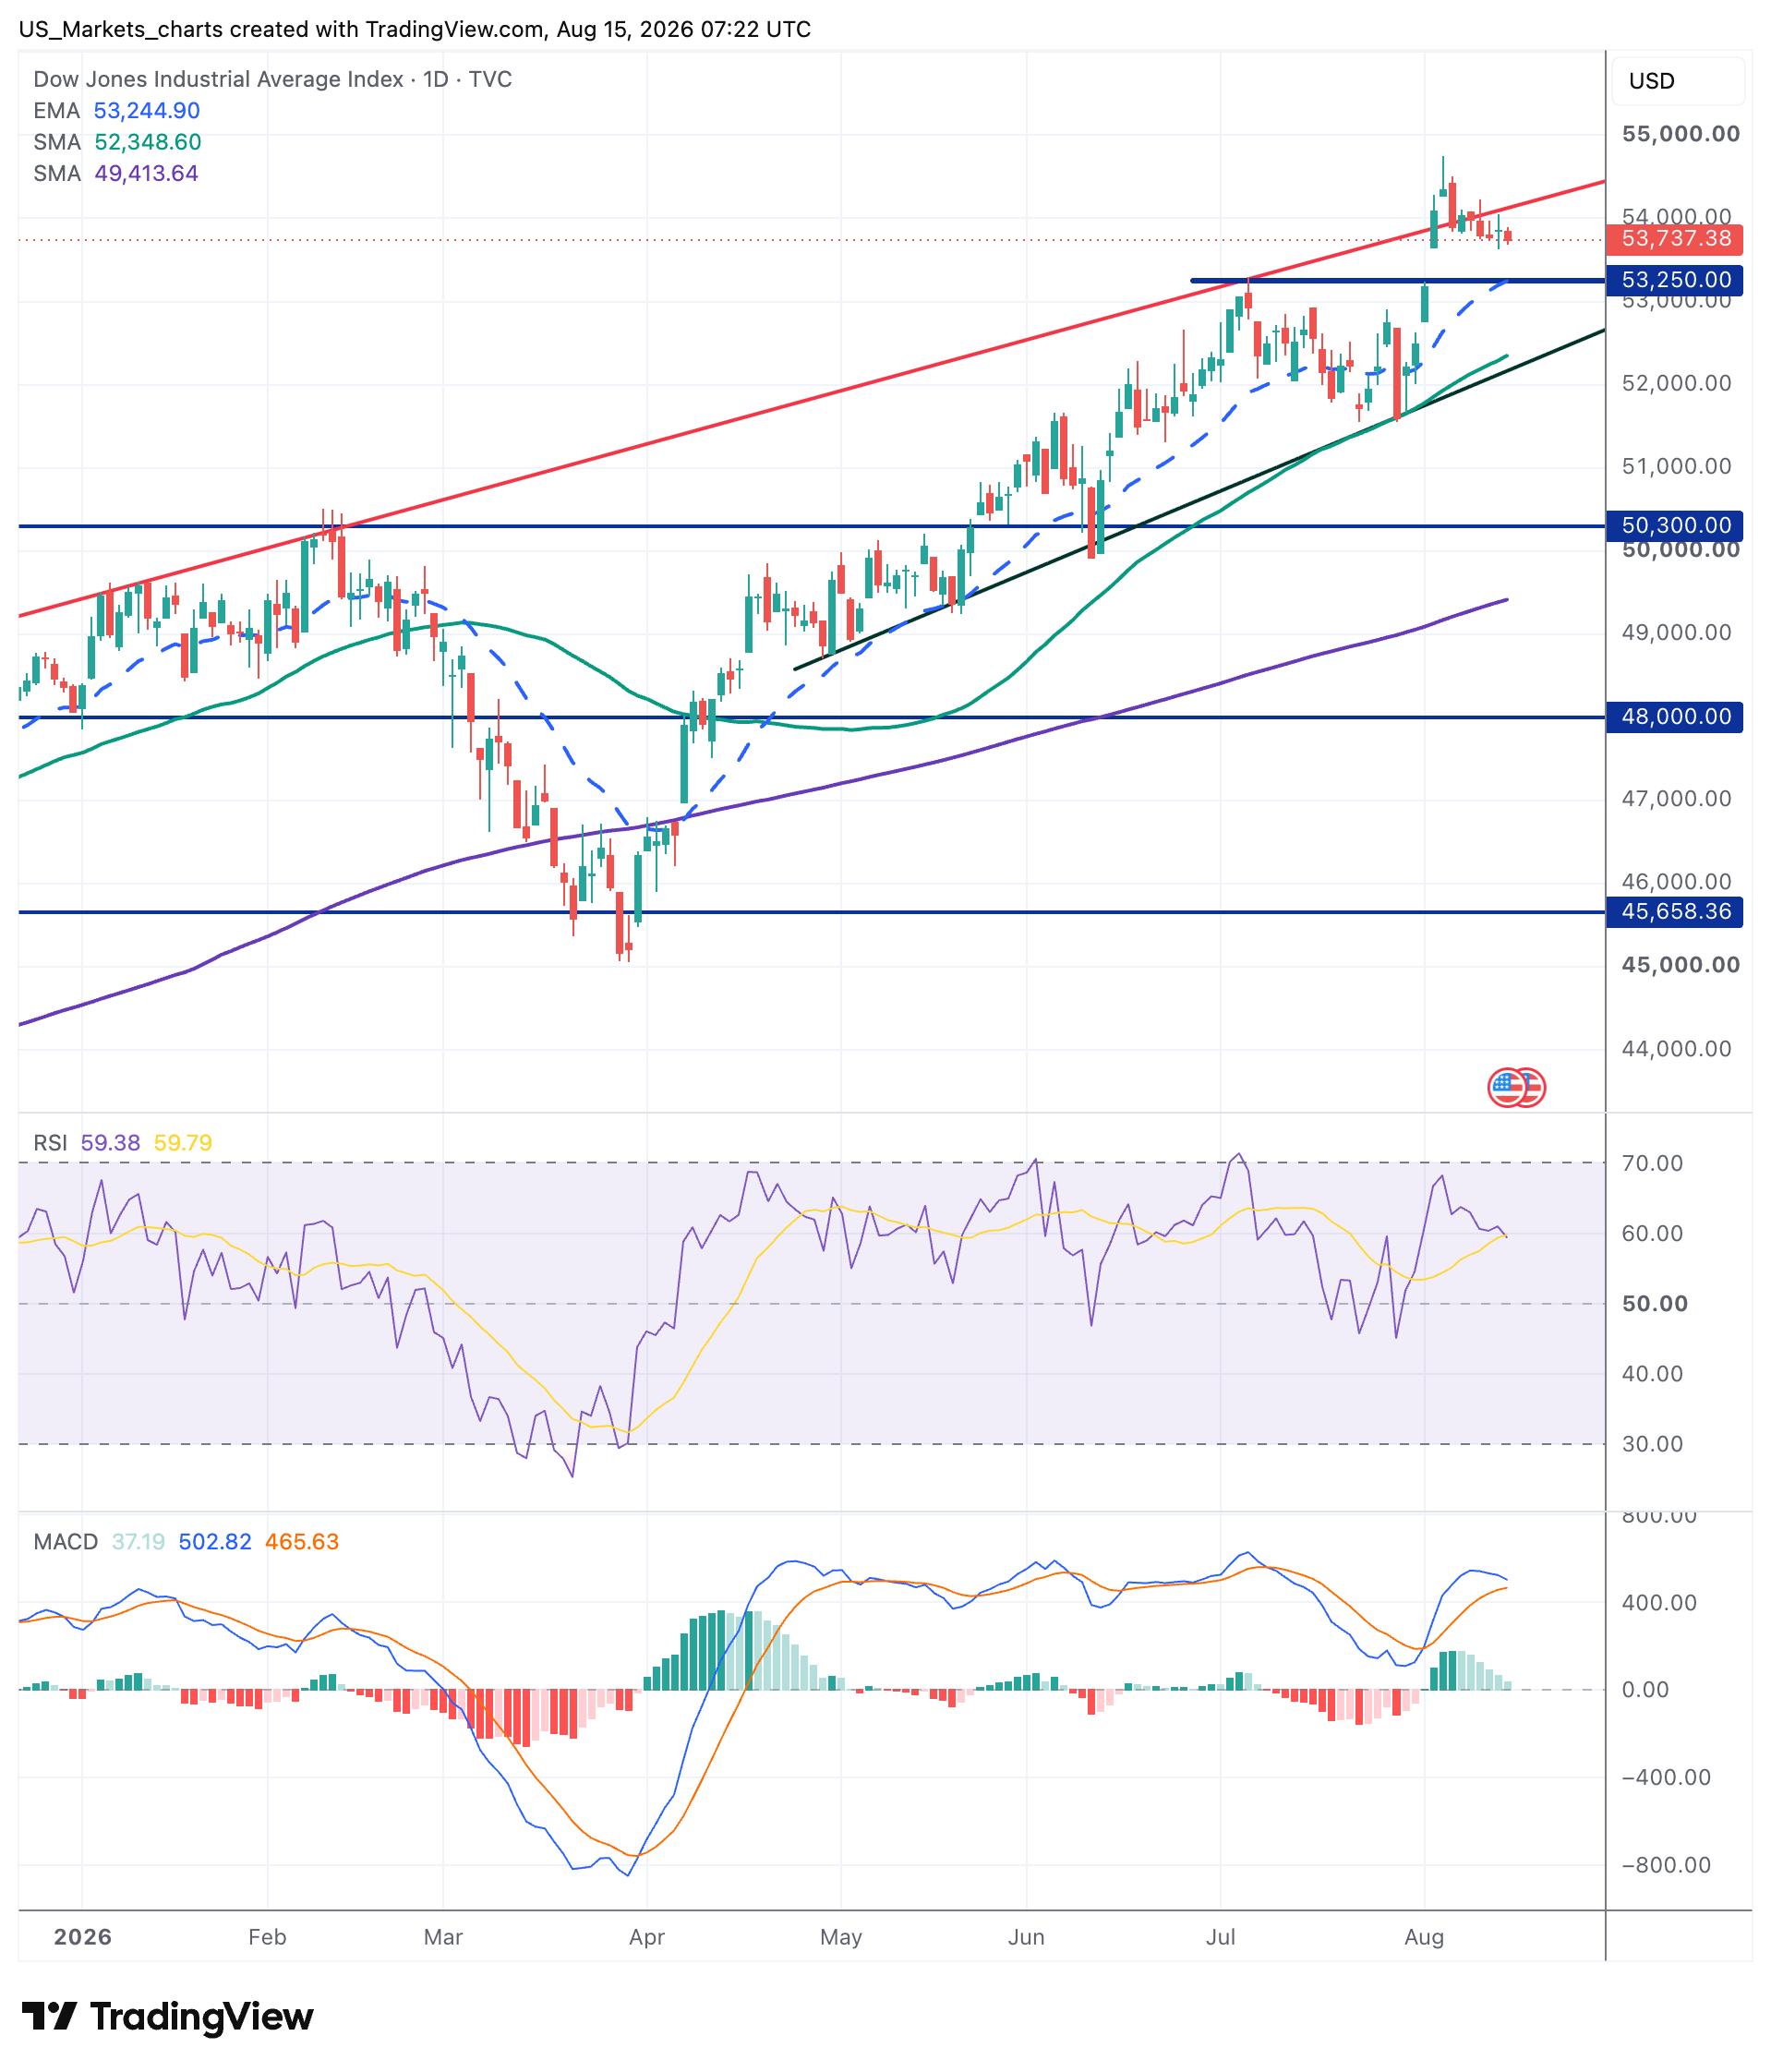Click the SMA legend value 52,348.60
The width and height of the screenshot is (1771, 2072).
point(148,142)
